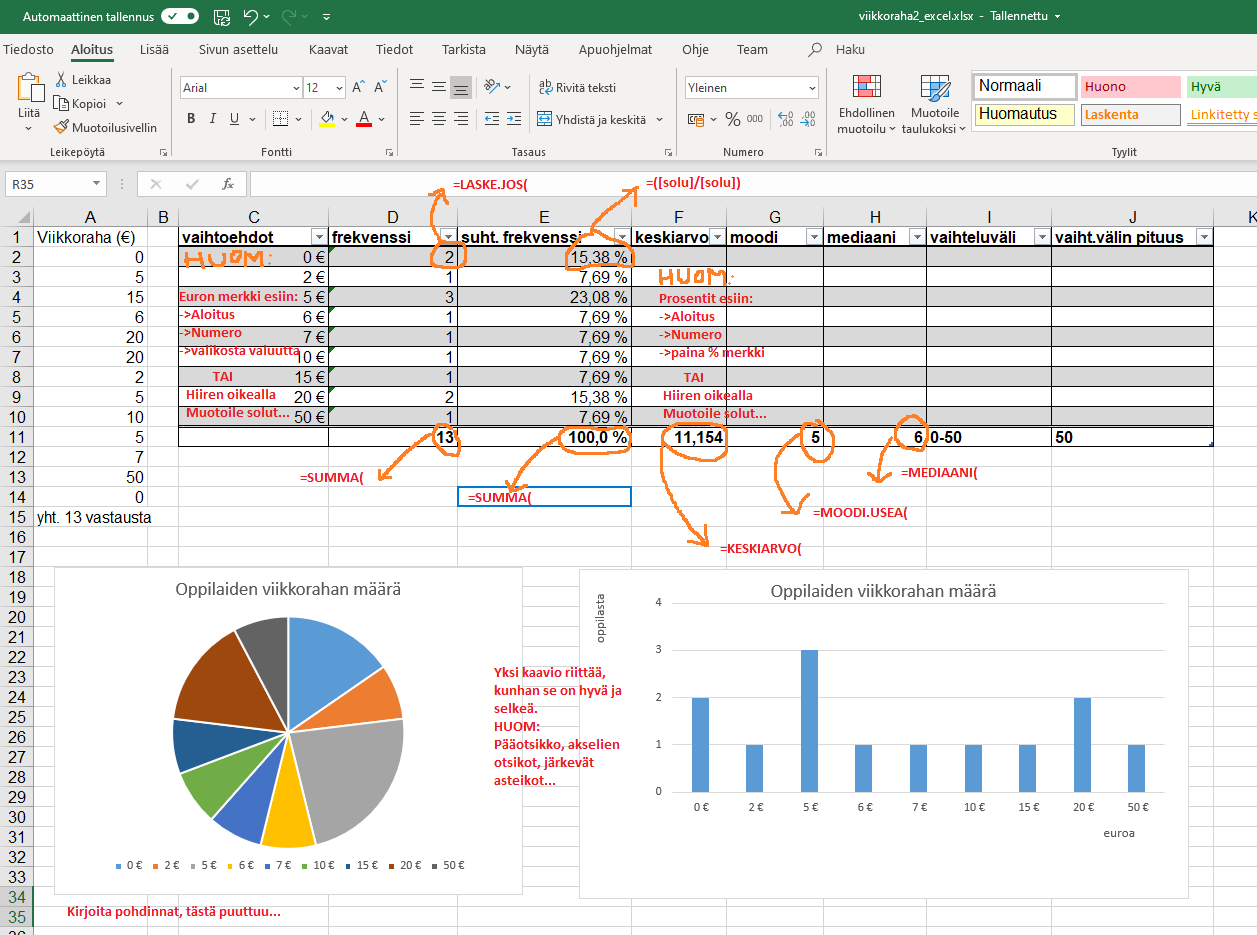Click the Leikkaa scissors icon
Screen dimensions: 1257x935
[x=62, y=80]
